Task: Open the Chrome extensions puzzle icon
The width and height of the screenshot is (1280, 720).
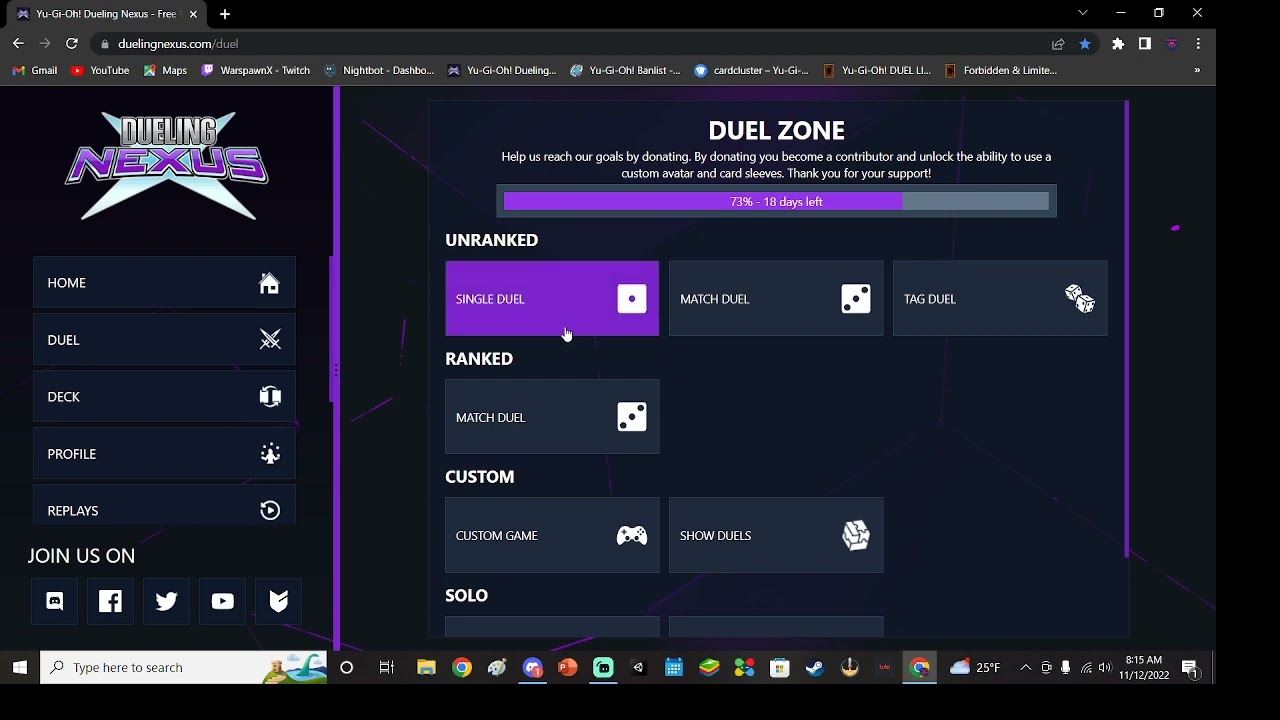Action: coord(1118,44)
